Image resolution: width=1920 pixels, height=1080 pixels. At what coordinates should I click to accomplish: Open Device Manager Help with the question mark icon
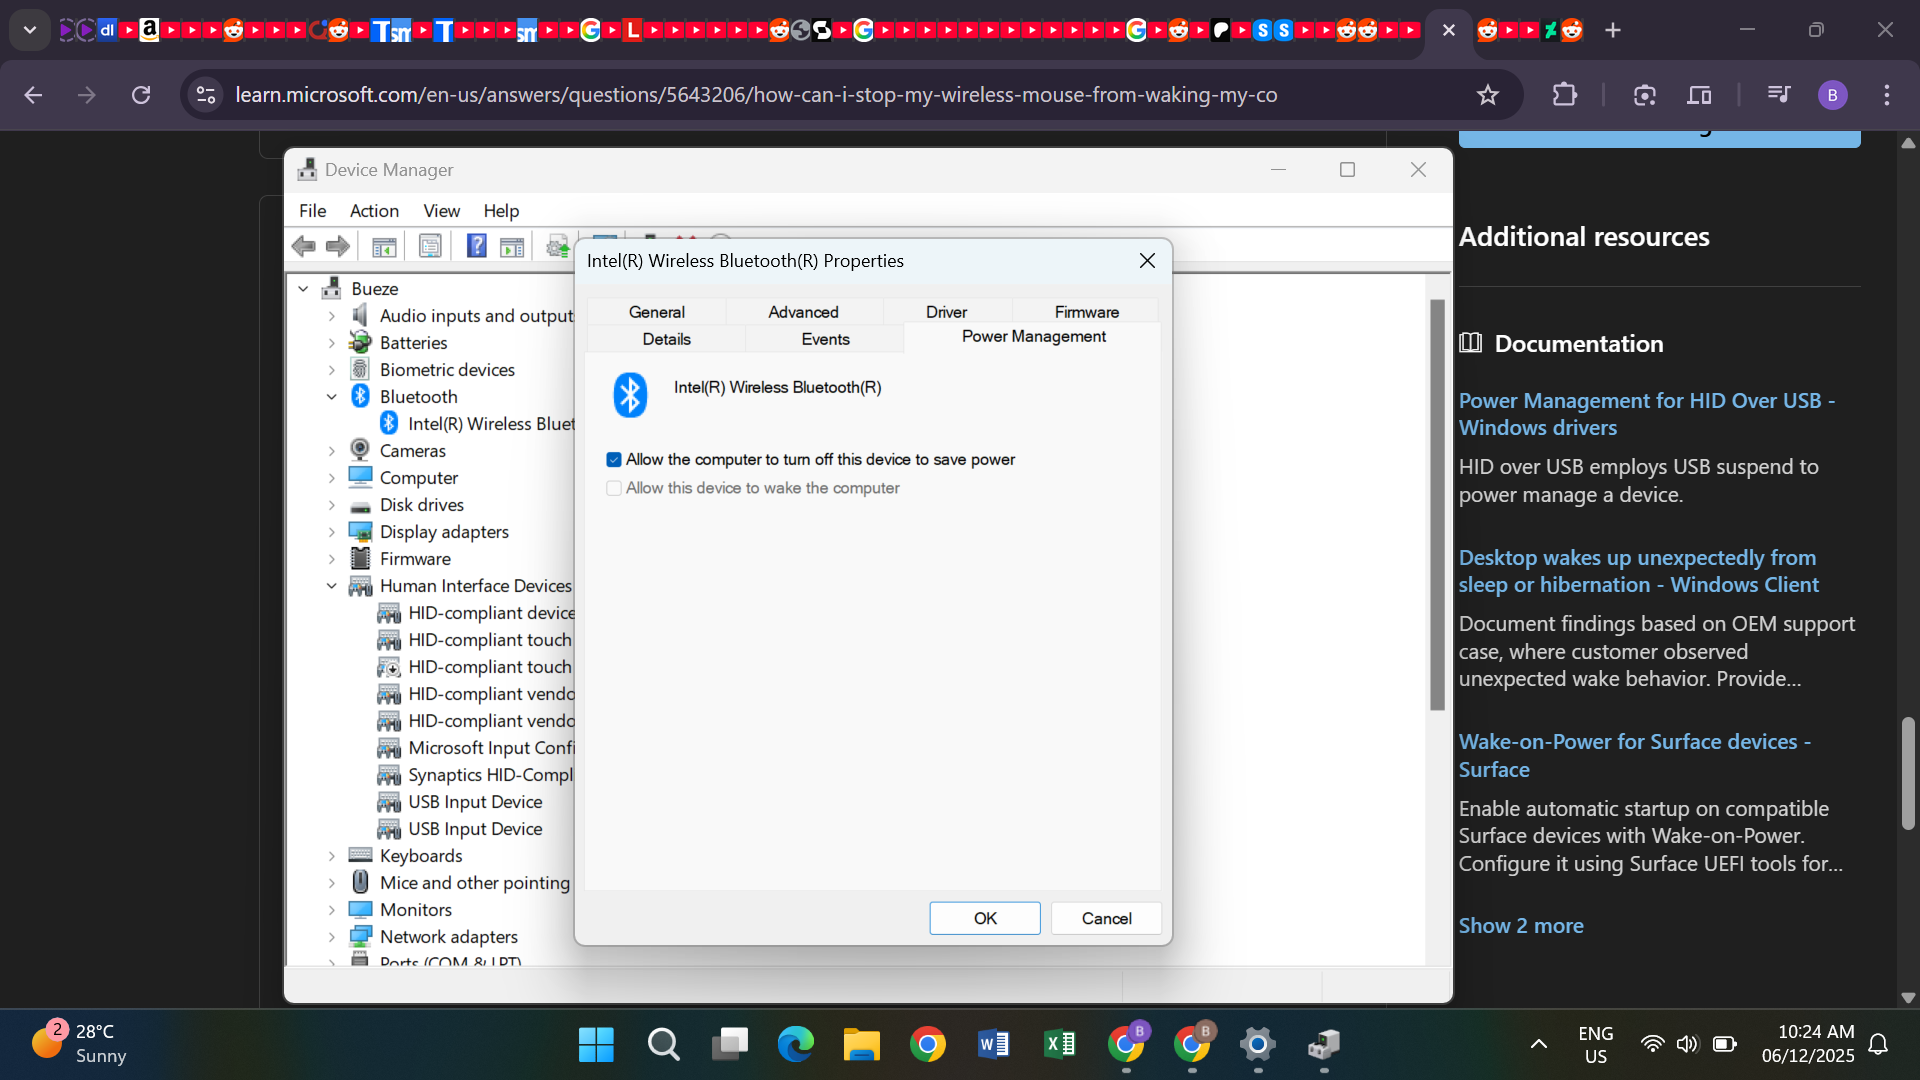477,246
